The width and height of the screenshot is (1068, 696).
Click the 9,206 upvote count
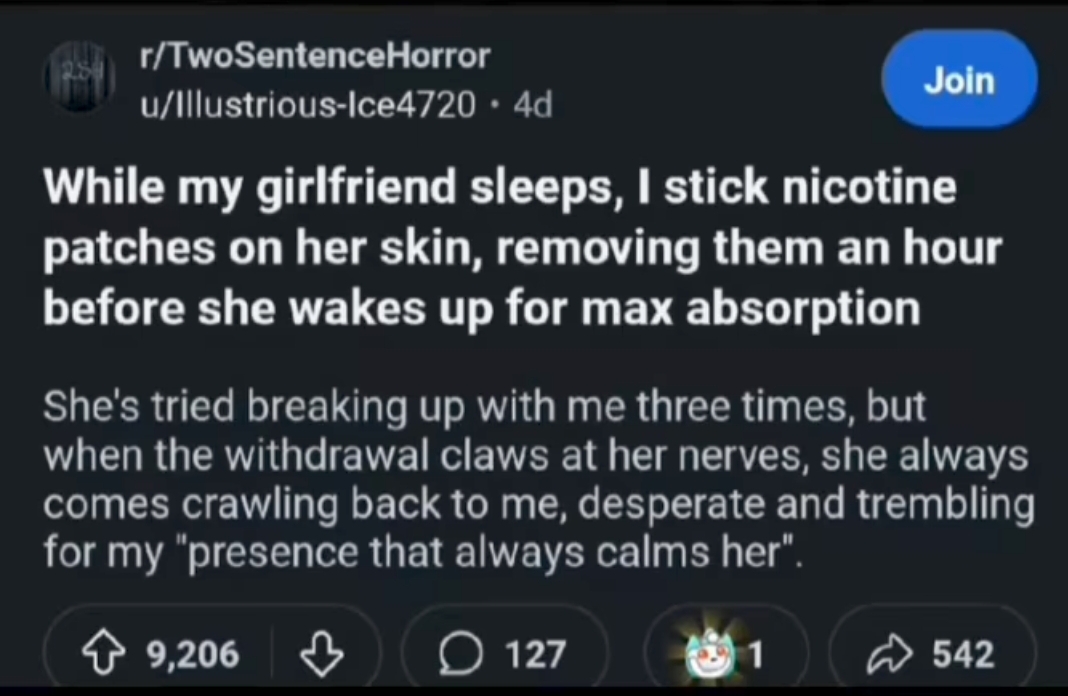tap(193, 654)
